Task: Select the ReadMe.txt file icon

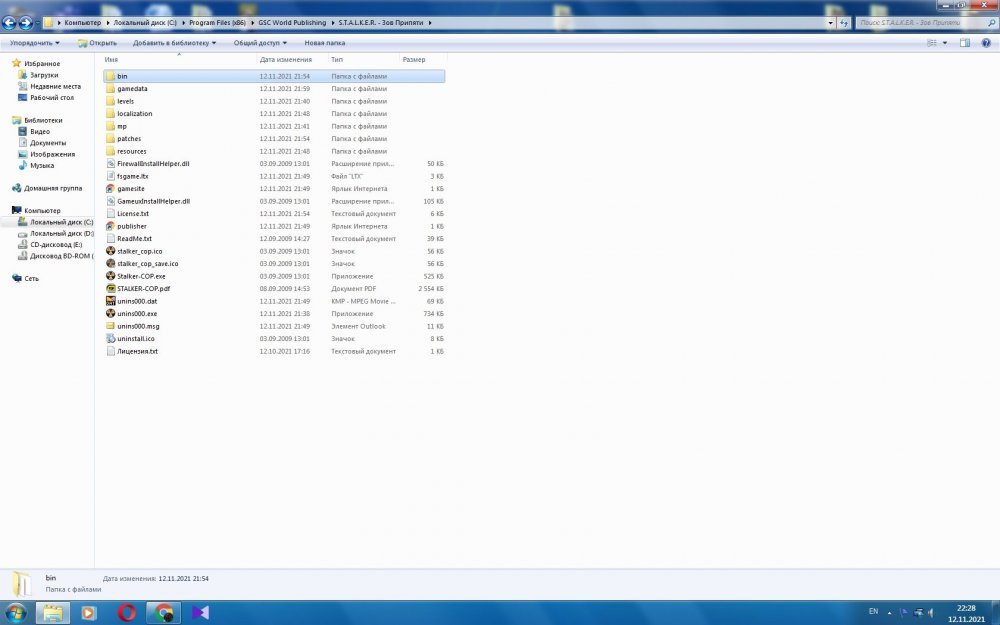Action: [110, 239]
